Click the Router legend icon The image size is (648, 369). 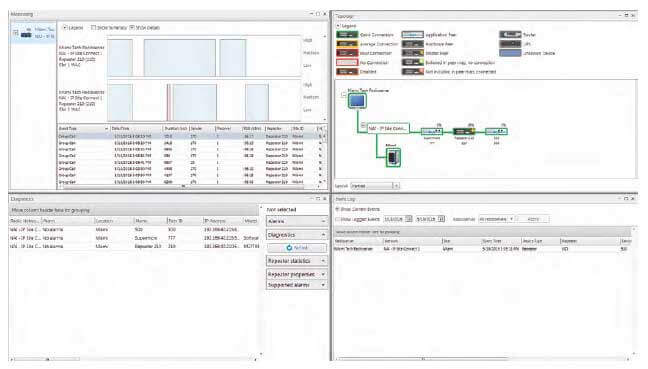510,35
